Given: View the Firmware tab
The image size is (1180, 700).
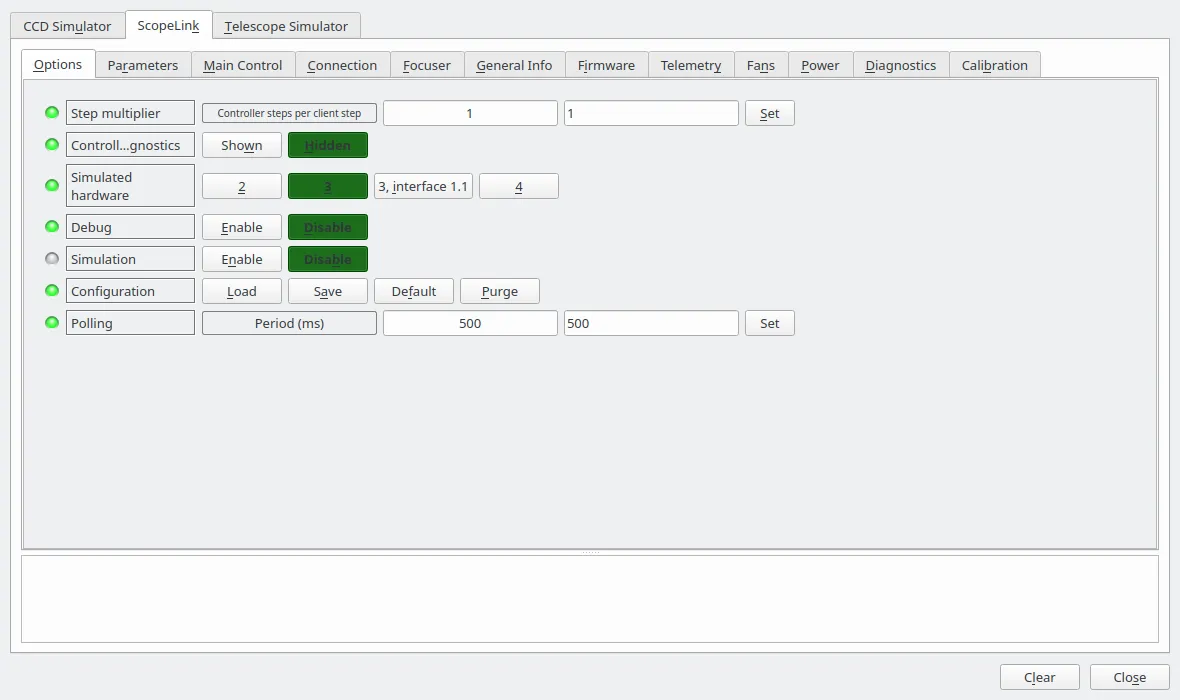Looking at the screenshot, I should point(607,65).
